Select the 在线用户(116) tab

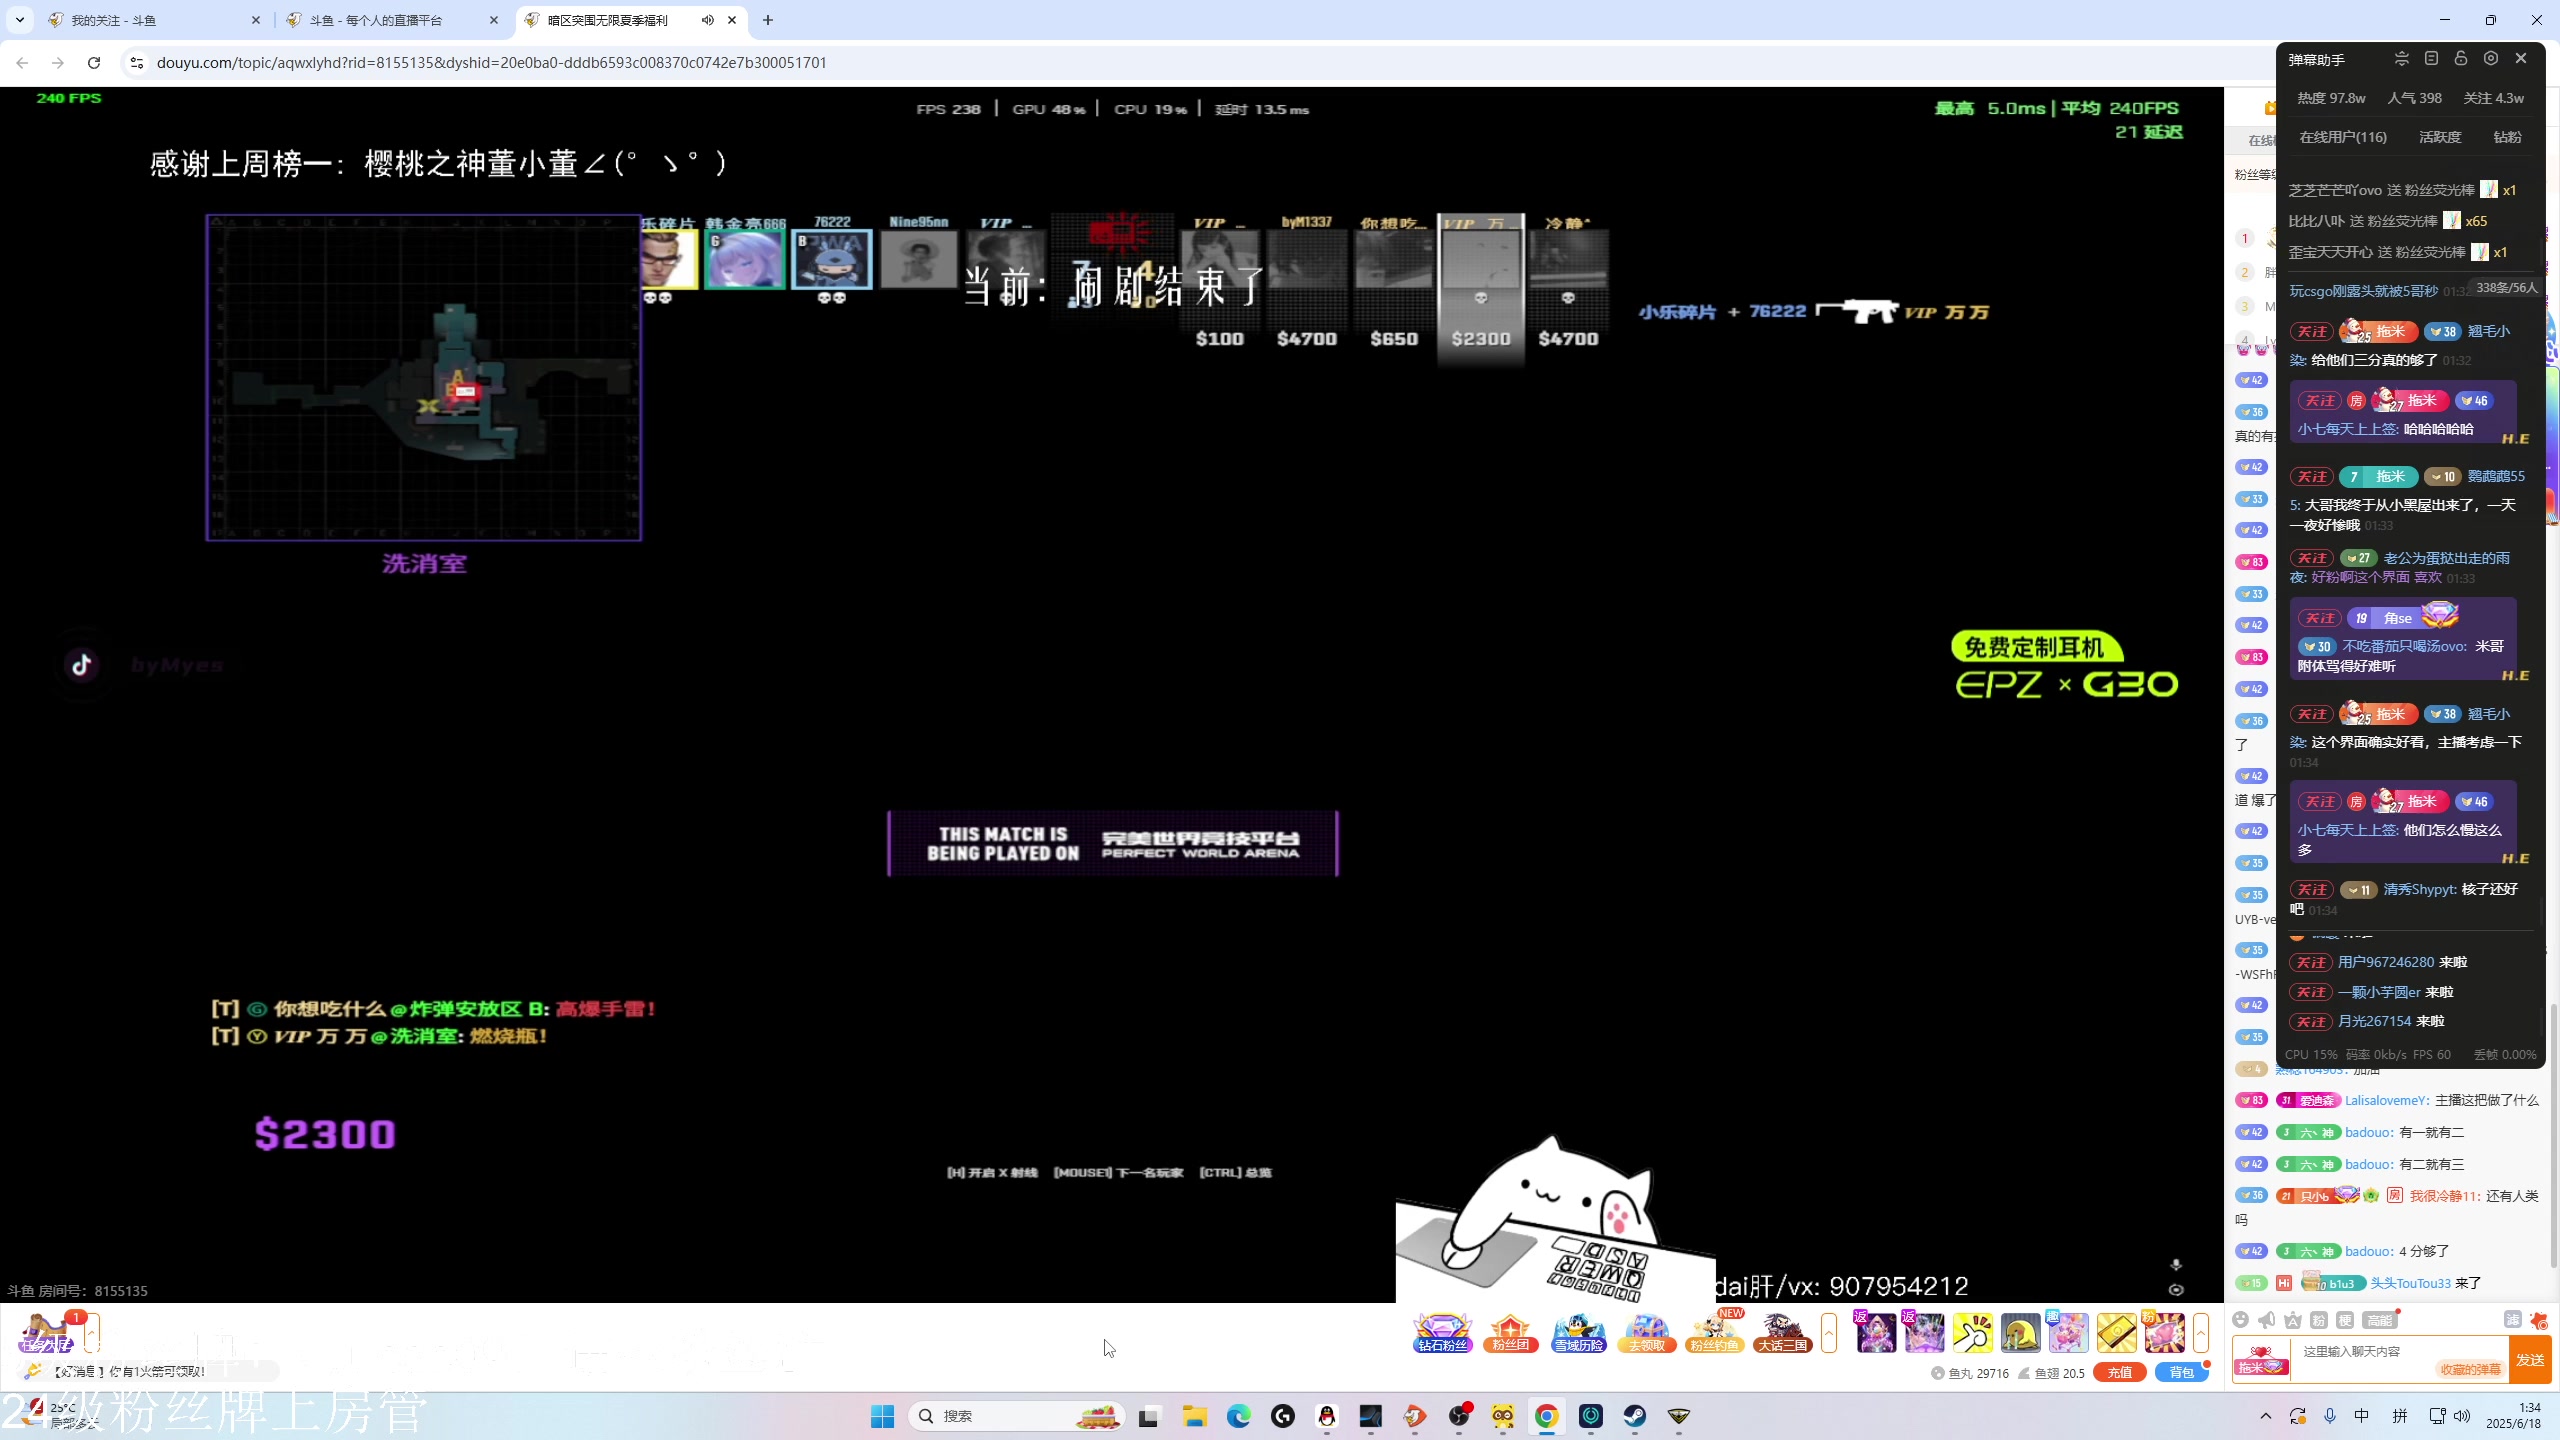[x=2343, y=137]
